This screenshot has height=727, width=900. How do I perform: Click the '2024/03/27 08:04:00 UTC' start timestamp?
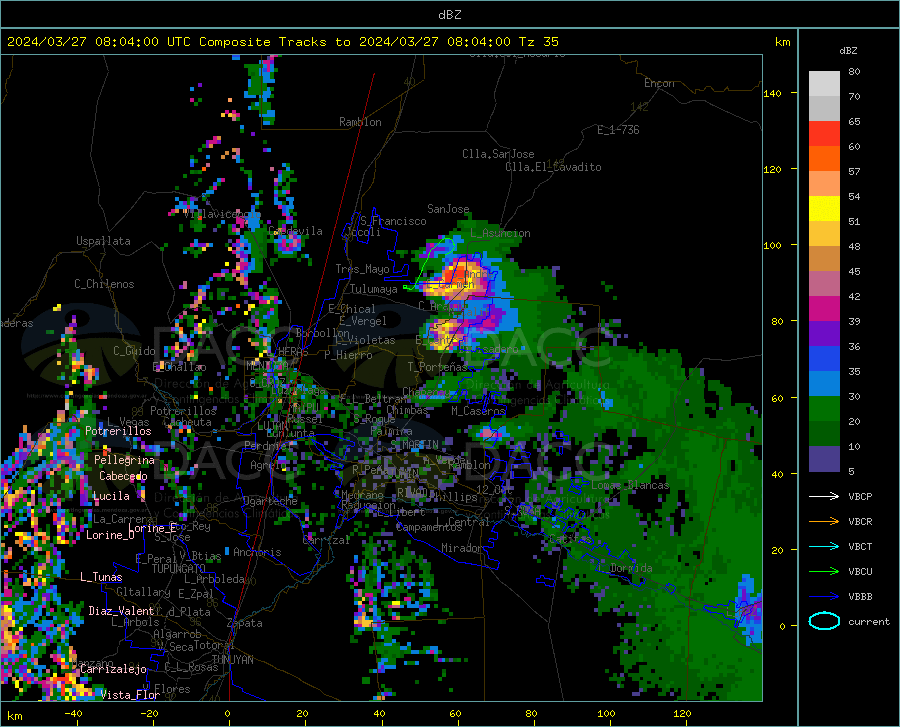point(99,42)
